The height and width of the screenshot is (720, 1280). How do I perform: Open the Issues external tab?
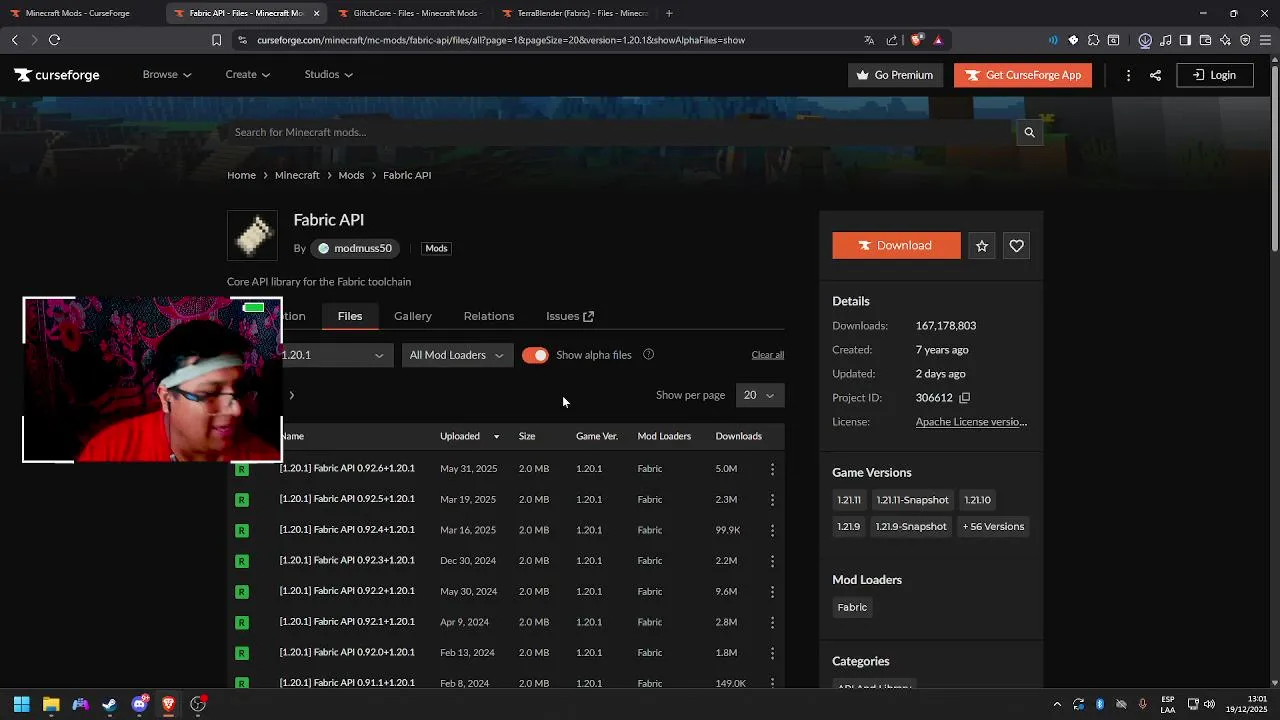(570, 316)
